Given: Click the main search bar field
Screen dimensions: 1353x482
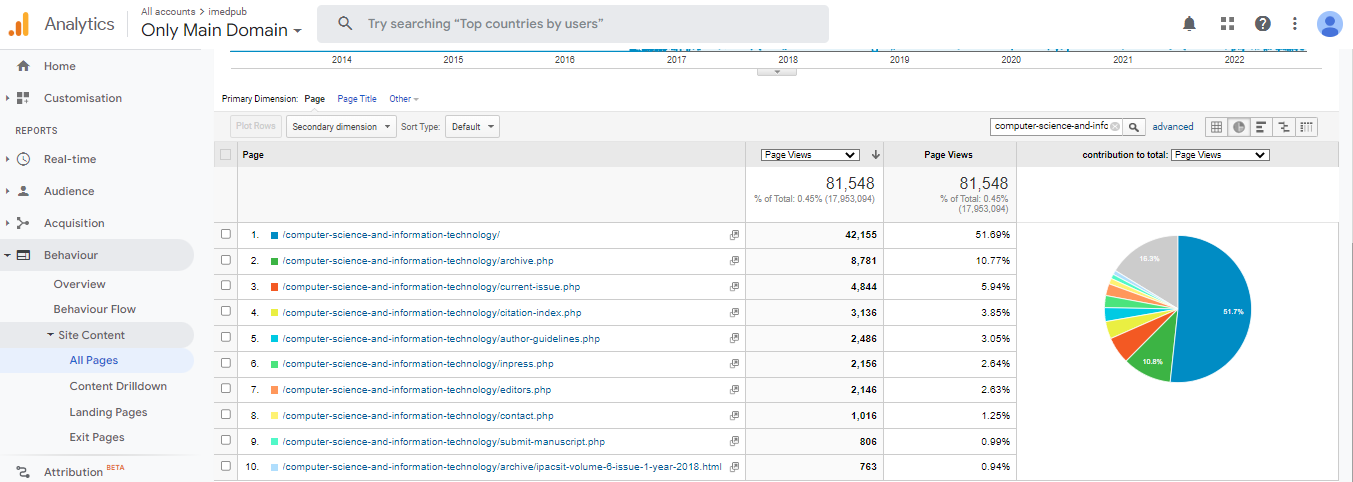Looking at the screenshot, I should click(x=572, y=23).
